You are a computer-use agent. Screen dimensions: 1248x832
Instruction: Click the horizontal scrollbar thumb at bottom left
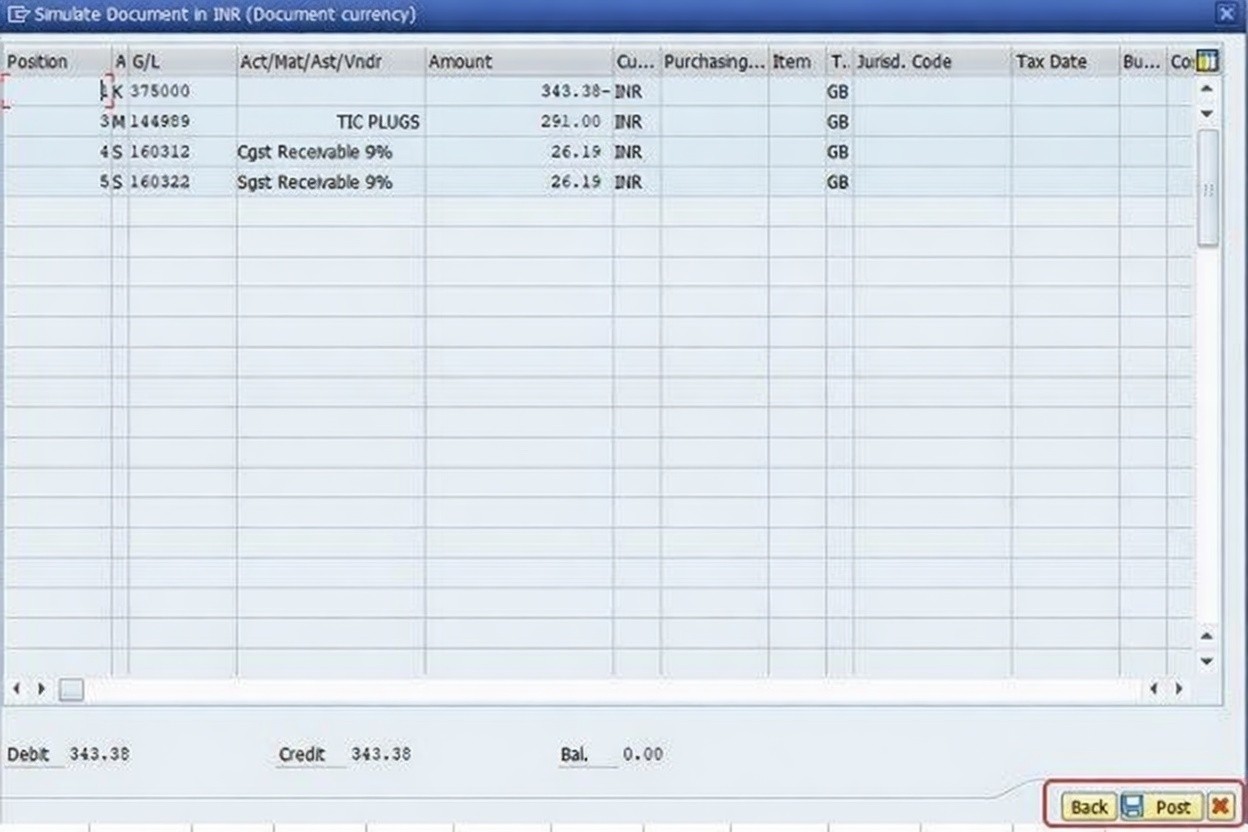tap(71, 689)
